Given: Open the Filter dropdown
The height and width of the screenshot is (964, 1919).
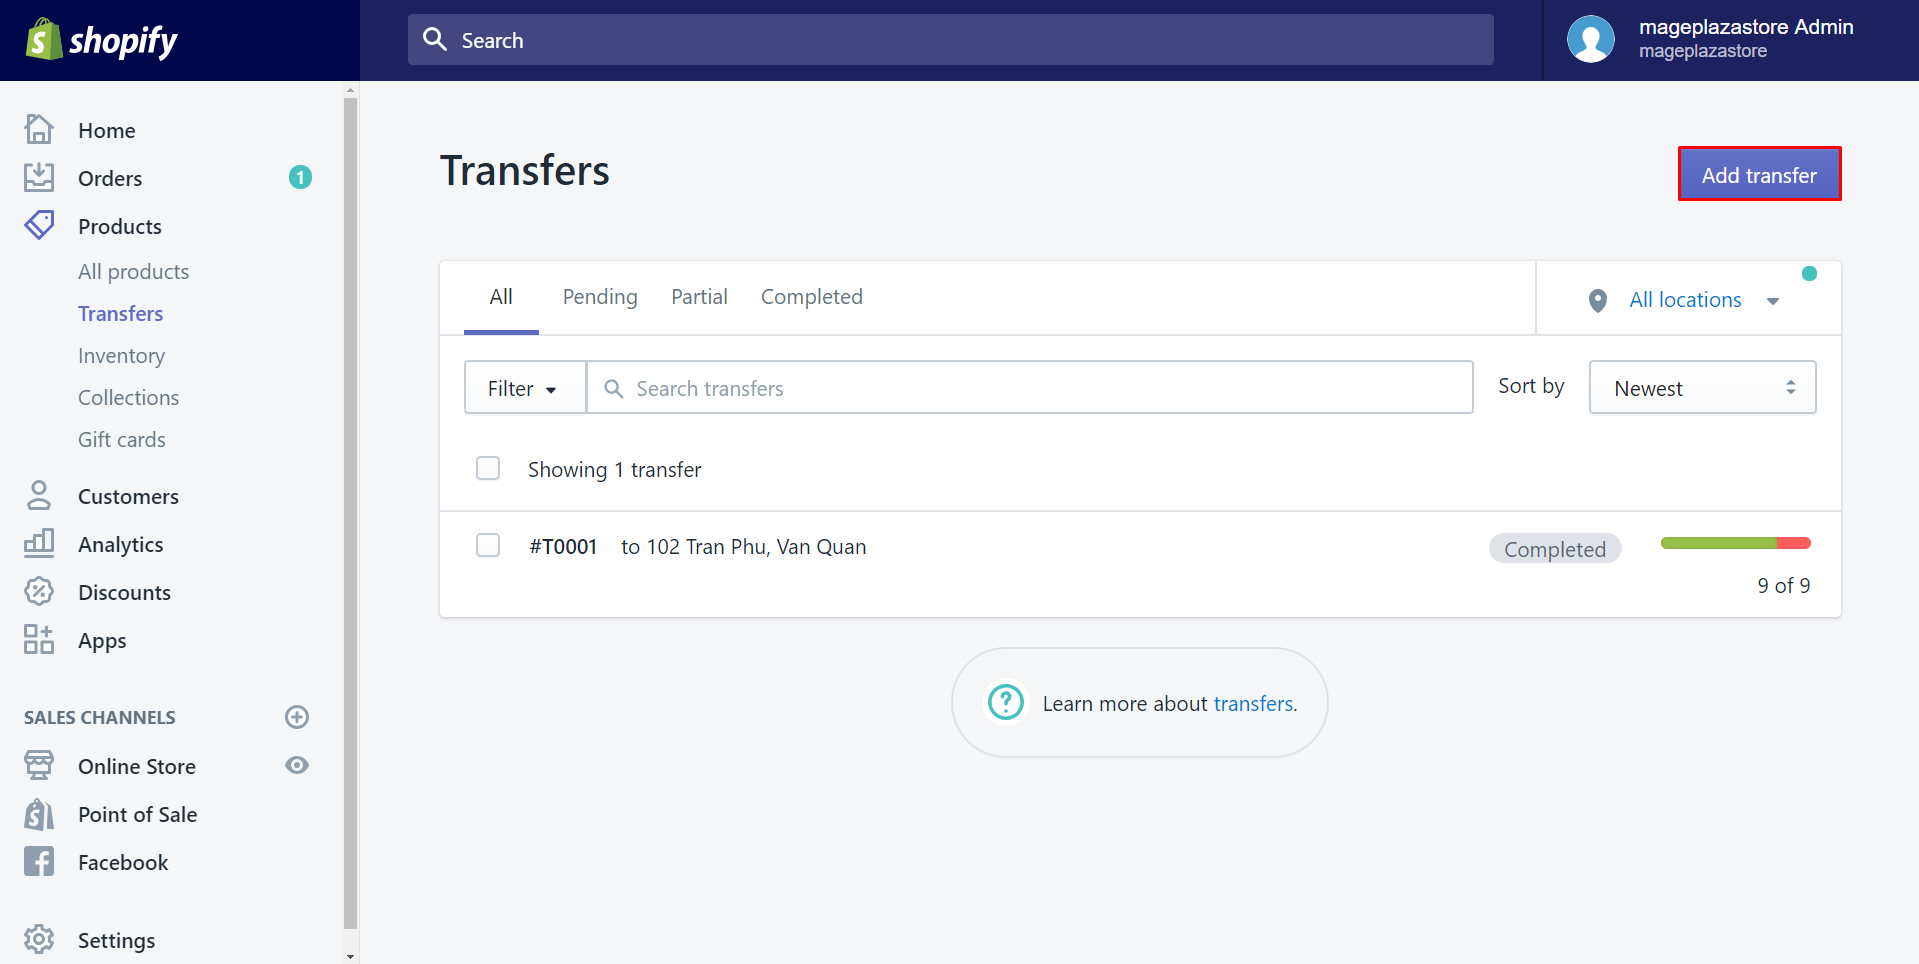Looking at the screenshot, I should point(524,388).
